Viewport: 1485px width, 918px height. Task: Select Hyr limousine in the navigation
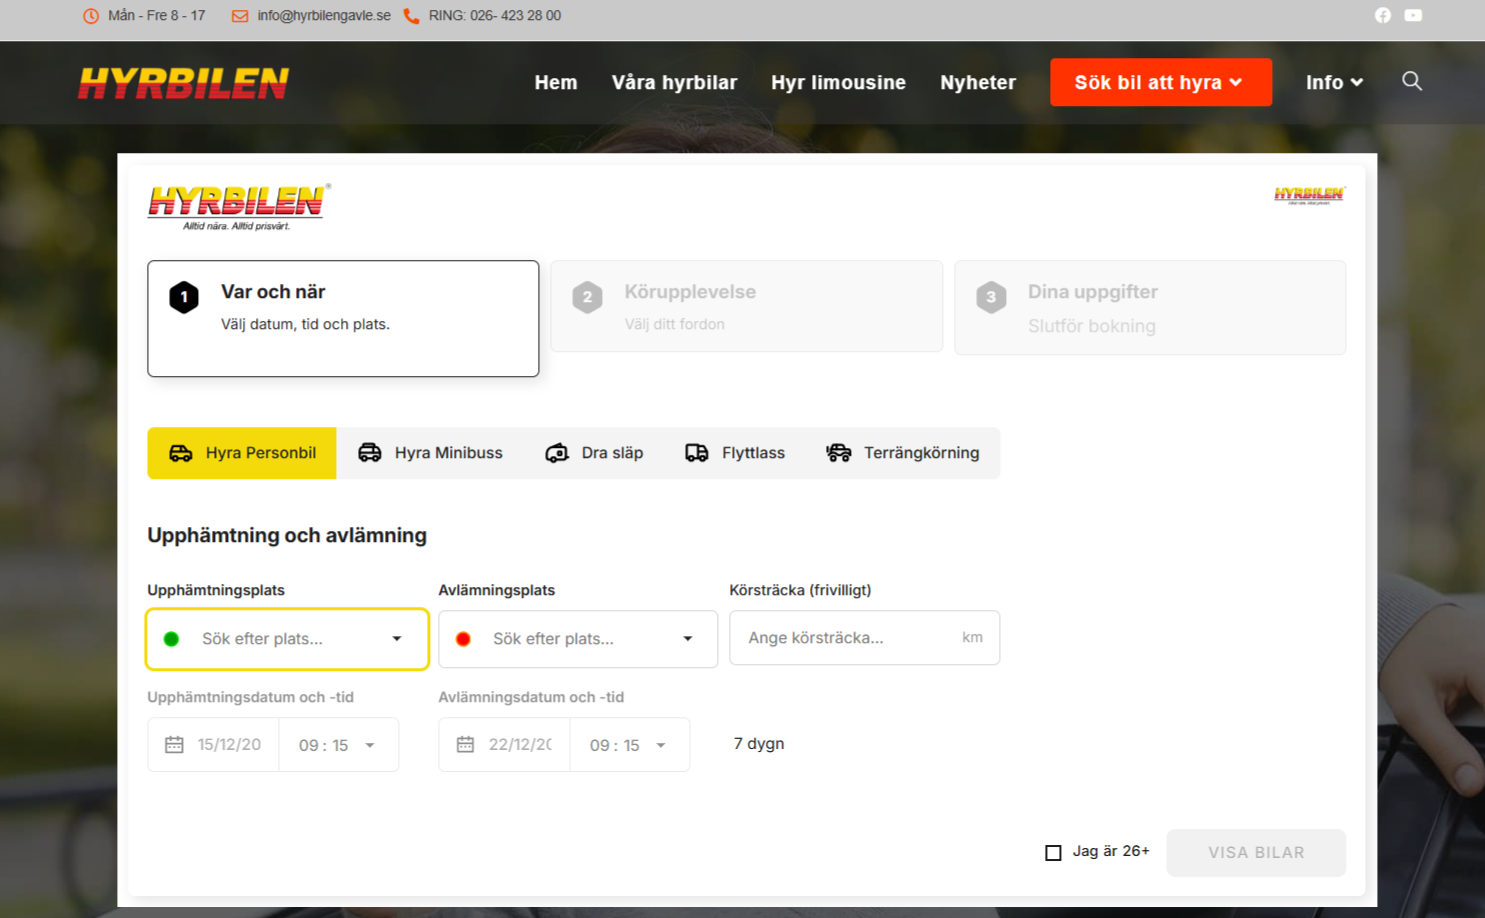tap(838, 82)
